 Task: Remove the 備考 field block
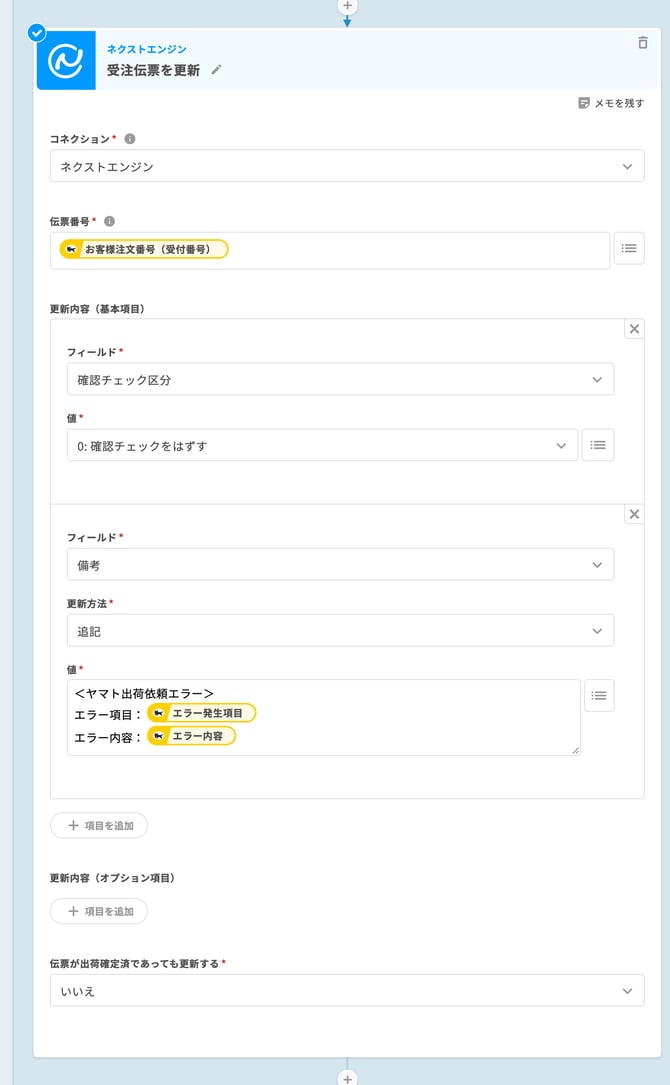(634, 514)
